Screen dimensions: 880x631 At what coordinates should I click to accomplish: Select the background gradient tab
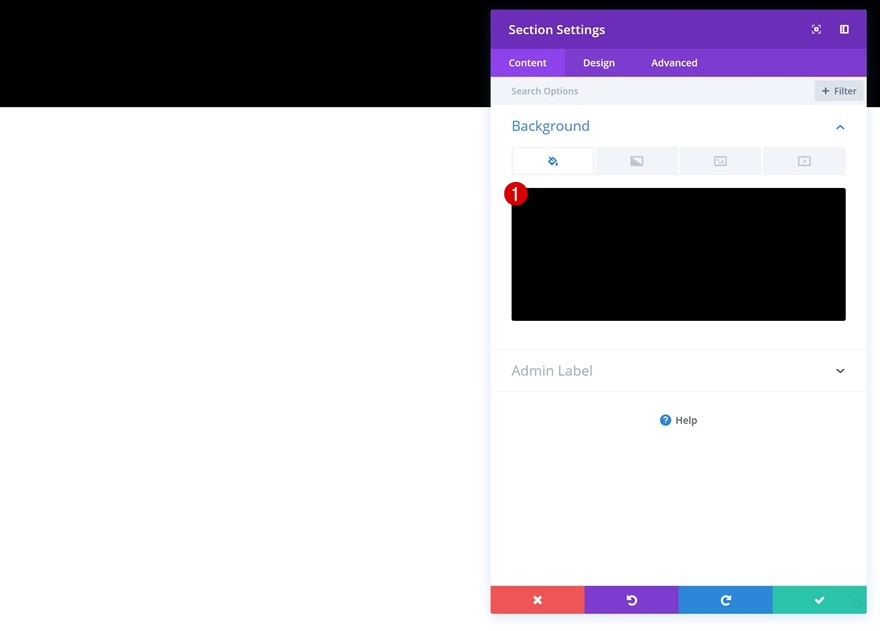[636, 161]
